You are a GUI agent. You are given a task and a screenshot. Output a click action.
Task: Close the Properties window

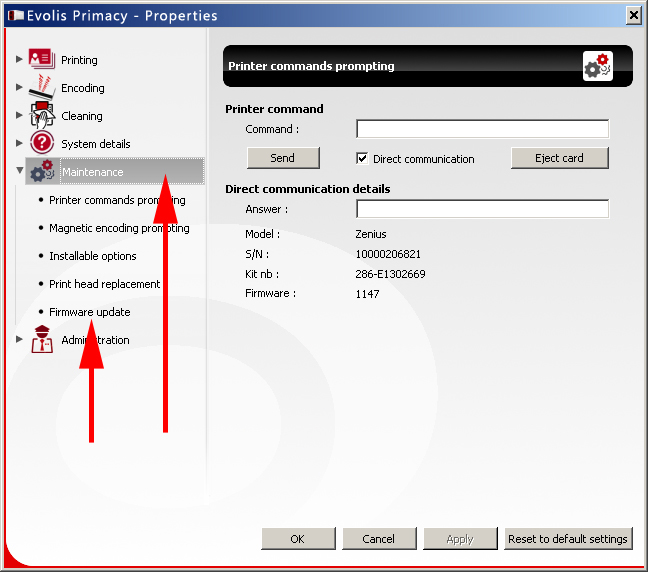[x=634, y=16]
